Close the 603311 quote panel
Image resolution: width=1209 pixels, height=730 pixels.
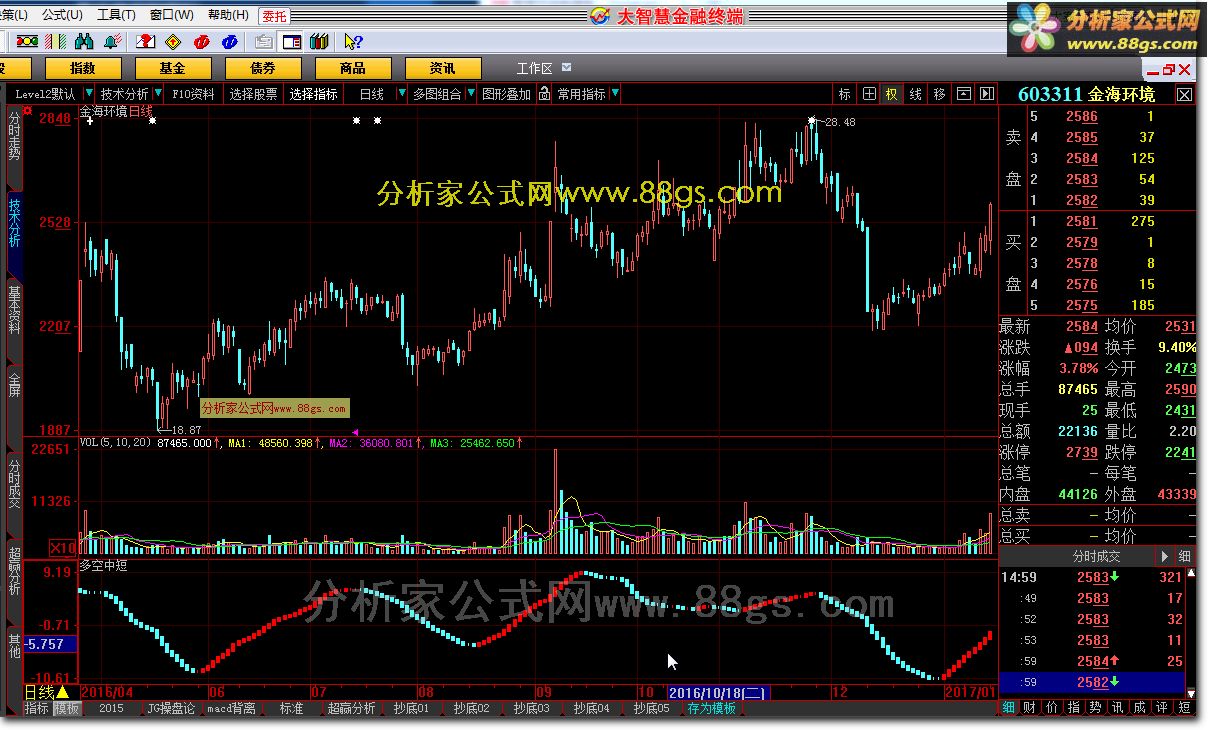[1184, 94]
